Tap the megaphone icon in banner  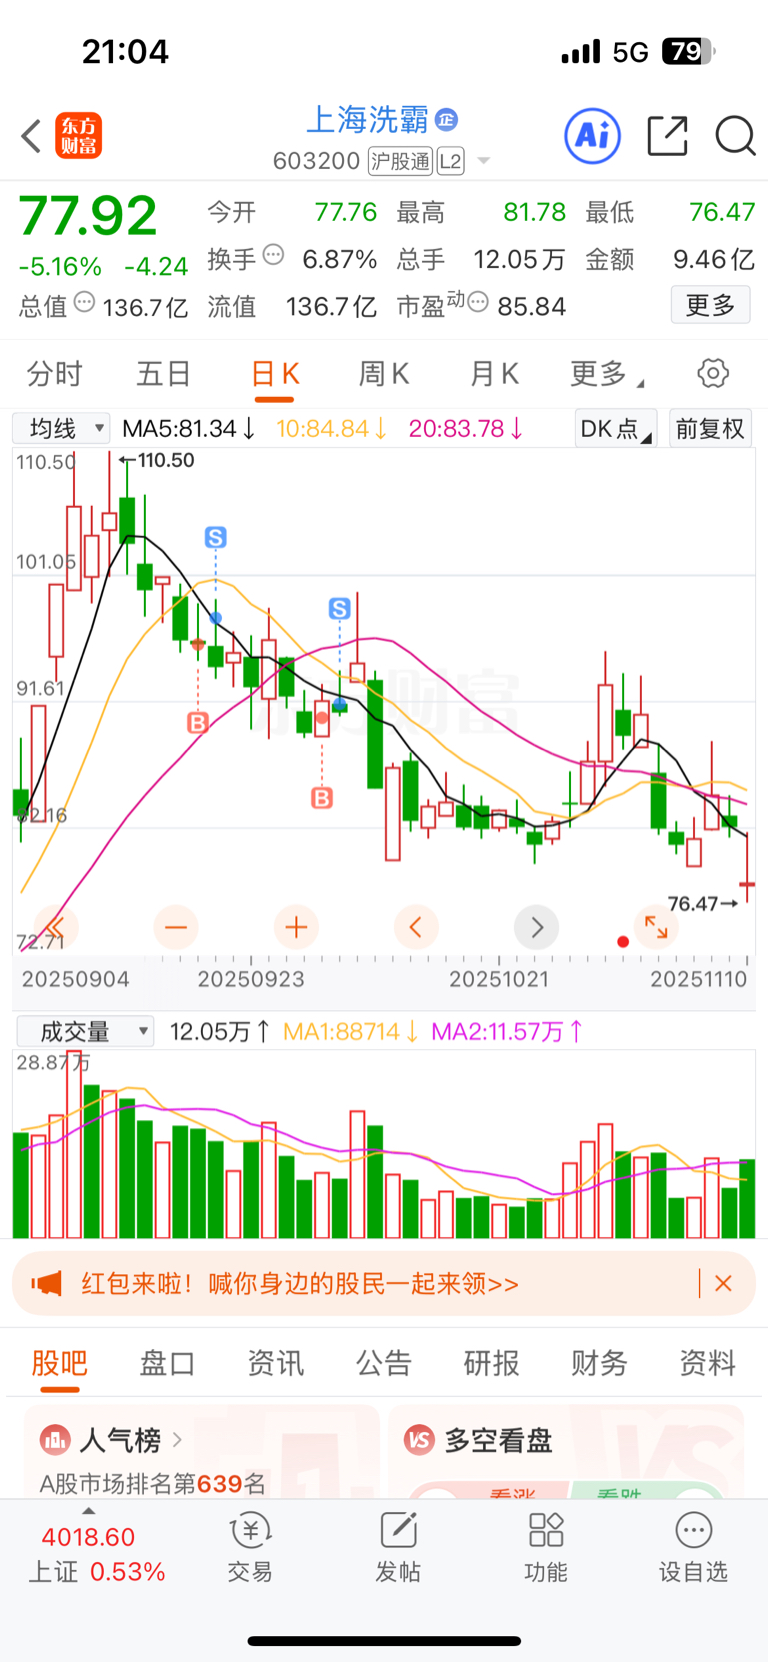[47, 1283]
